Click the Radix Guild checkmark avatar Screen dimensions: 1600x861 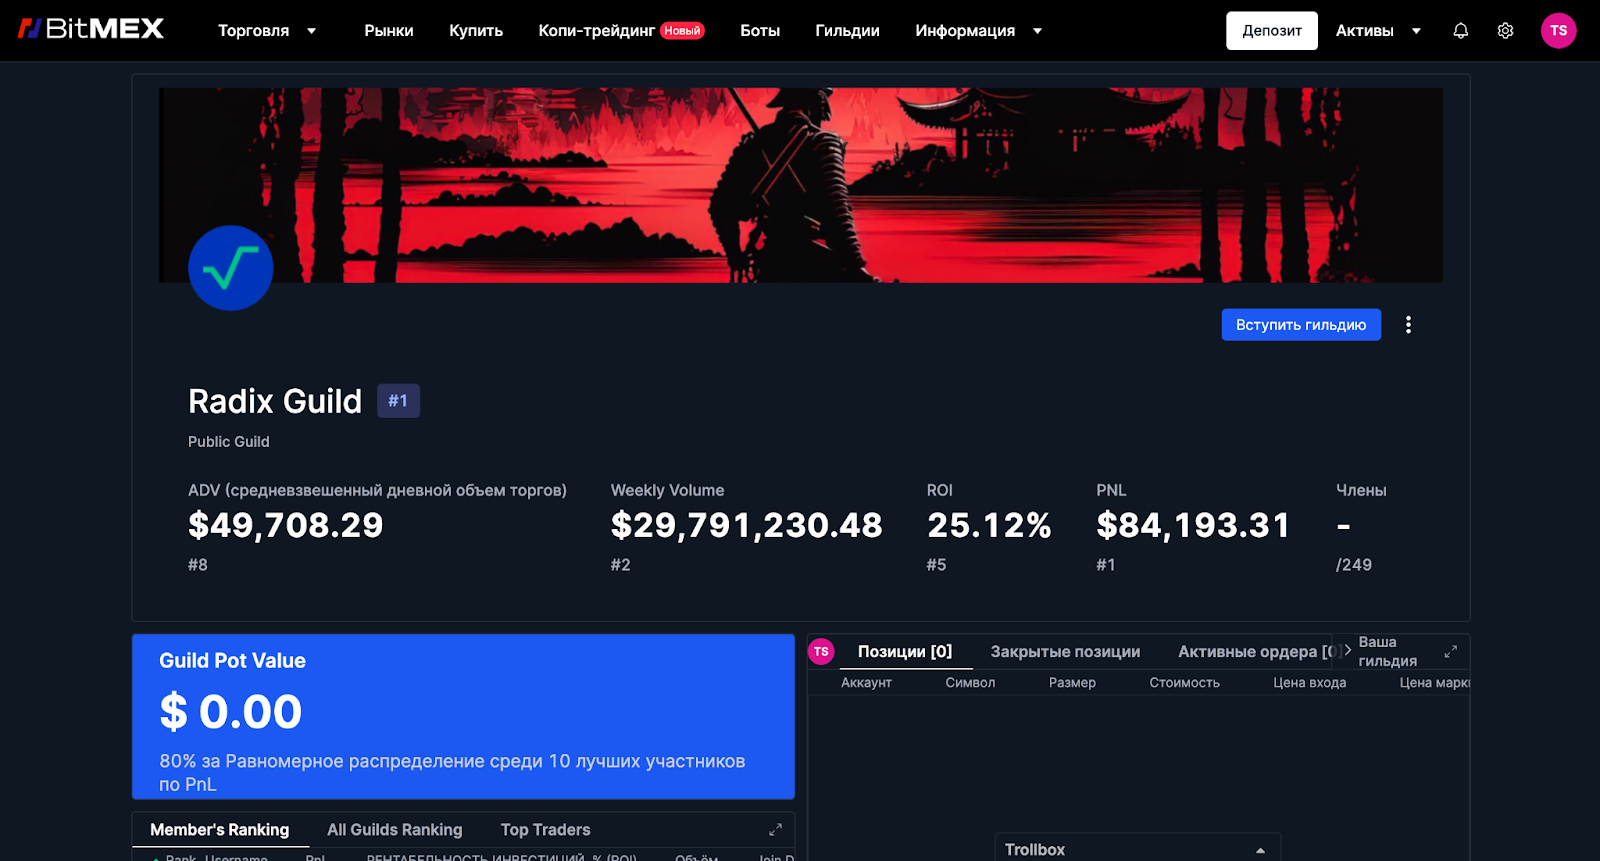231,268
